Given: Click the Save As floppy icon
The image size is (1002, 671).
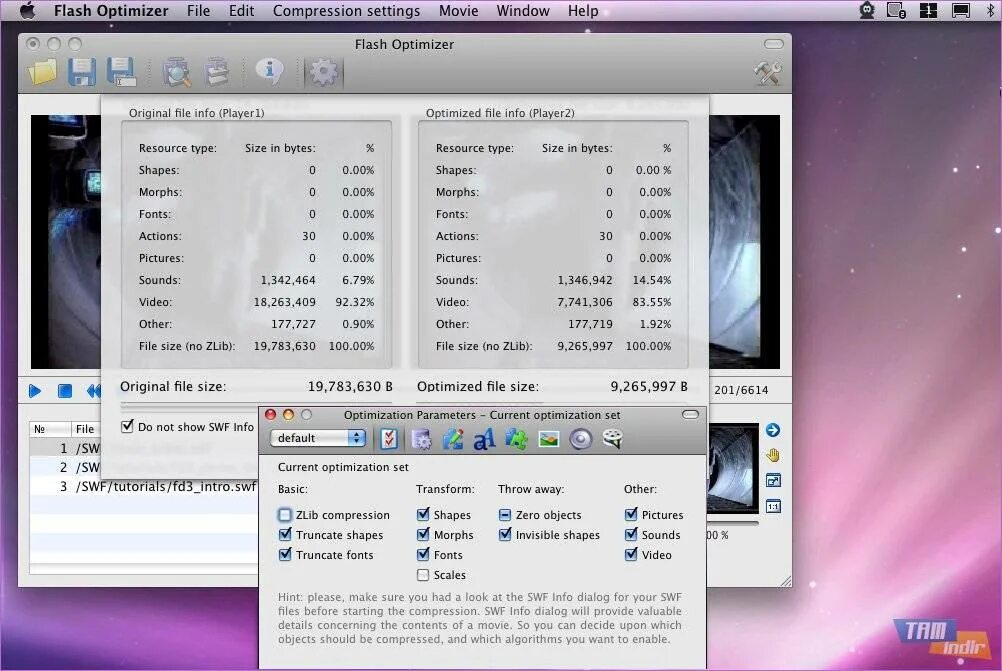Looking at the screenshot, I should tap(121, 72).
